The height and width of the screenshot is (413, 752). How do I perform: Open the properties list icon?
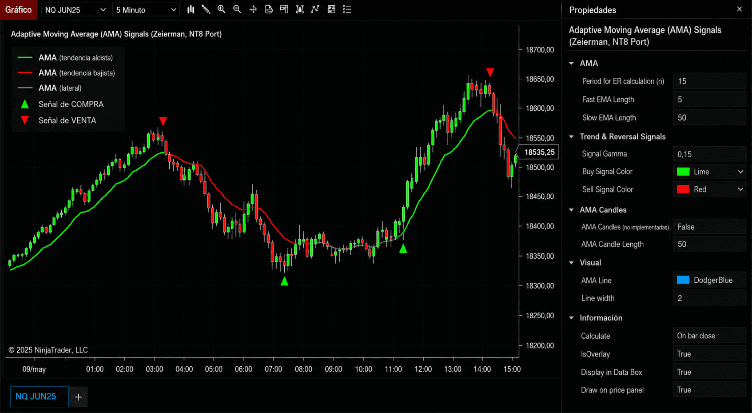(347, 9)
